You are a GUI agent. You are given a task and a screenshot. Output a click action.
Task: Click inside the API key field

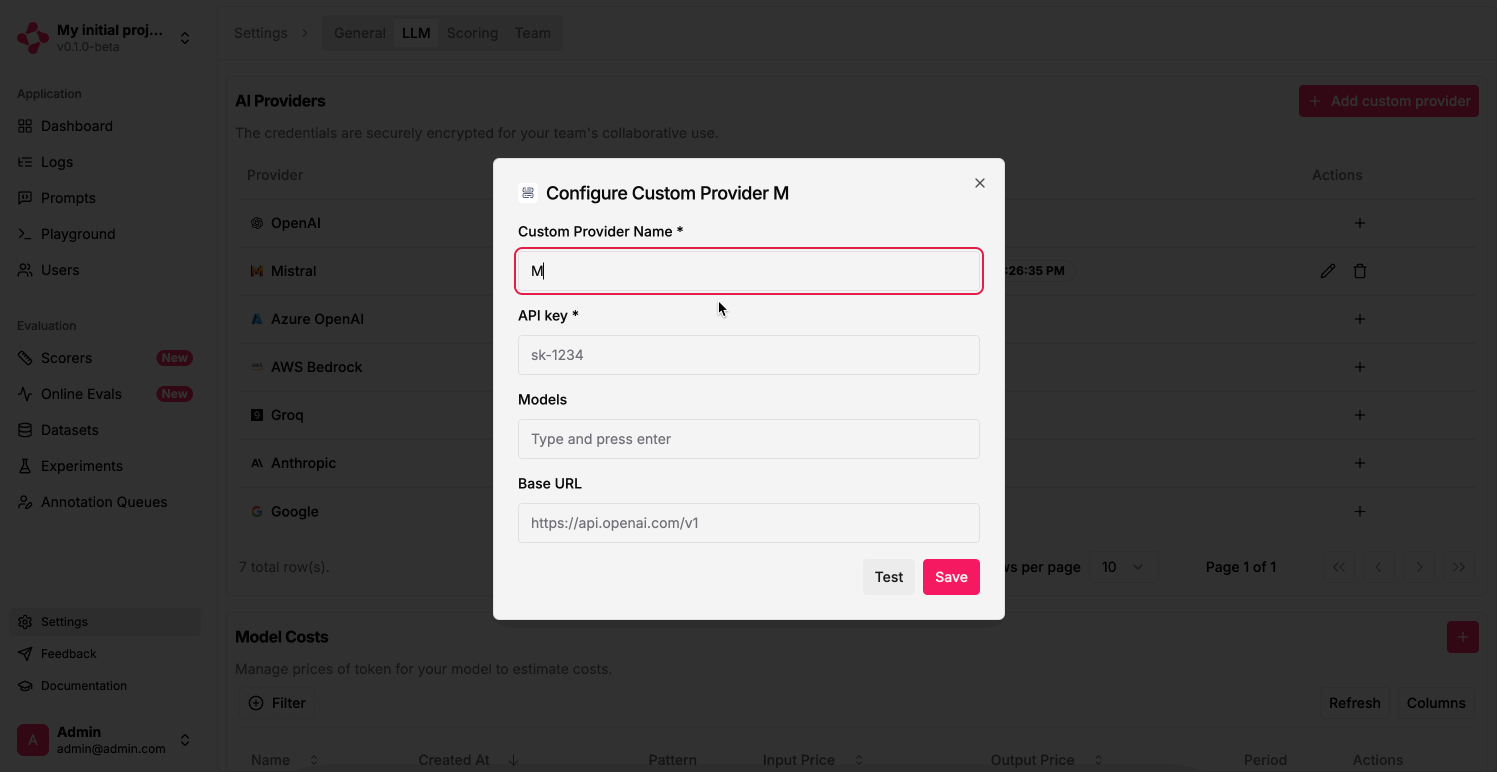[x=748, y=355]
